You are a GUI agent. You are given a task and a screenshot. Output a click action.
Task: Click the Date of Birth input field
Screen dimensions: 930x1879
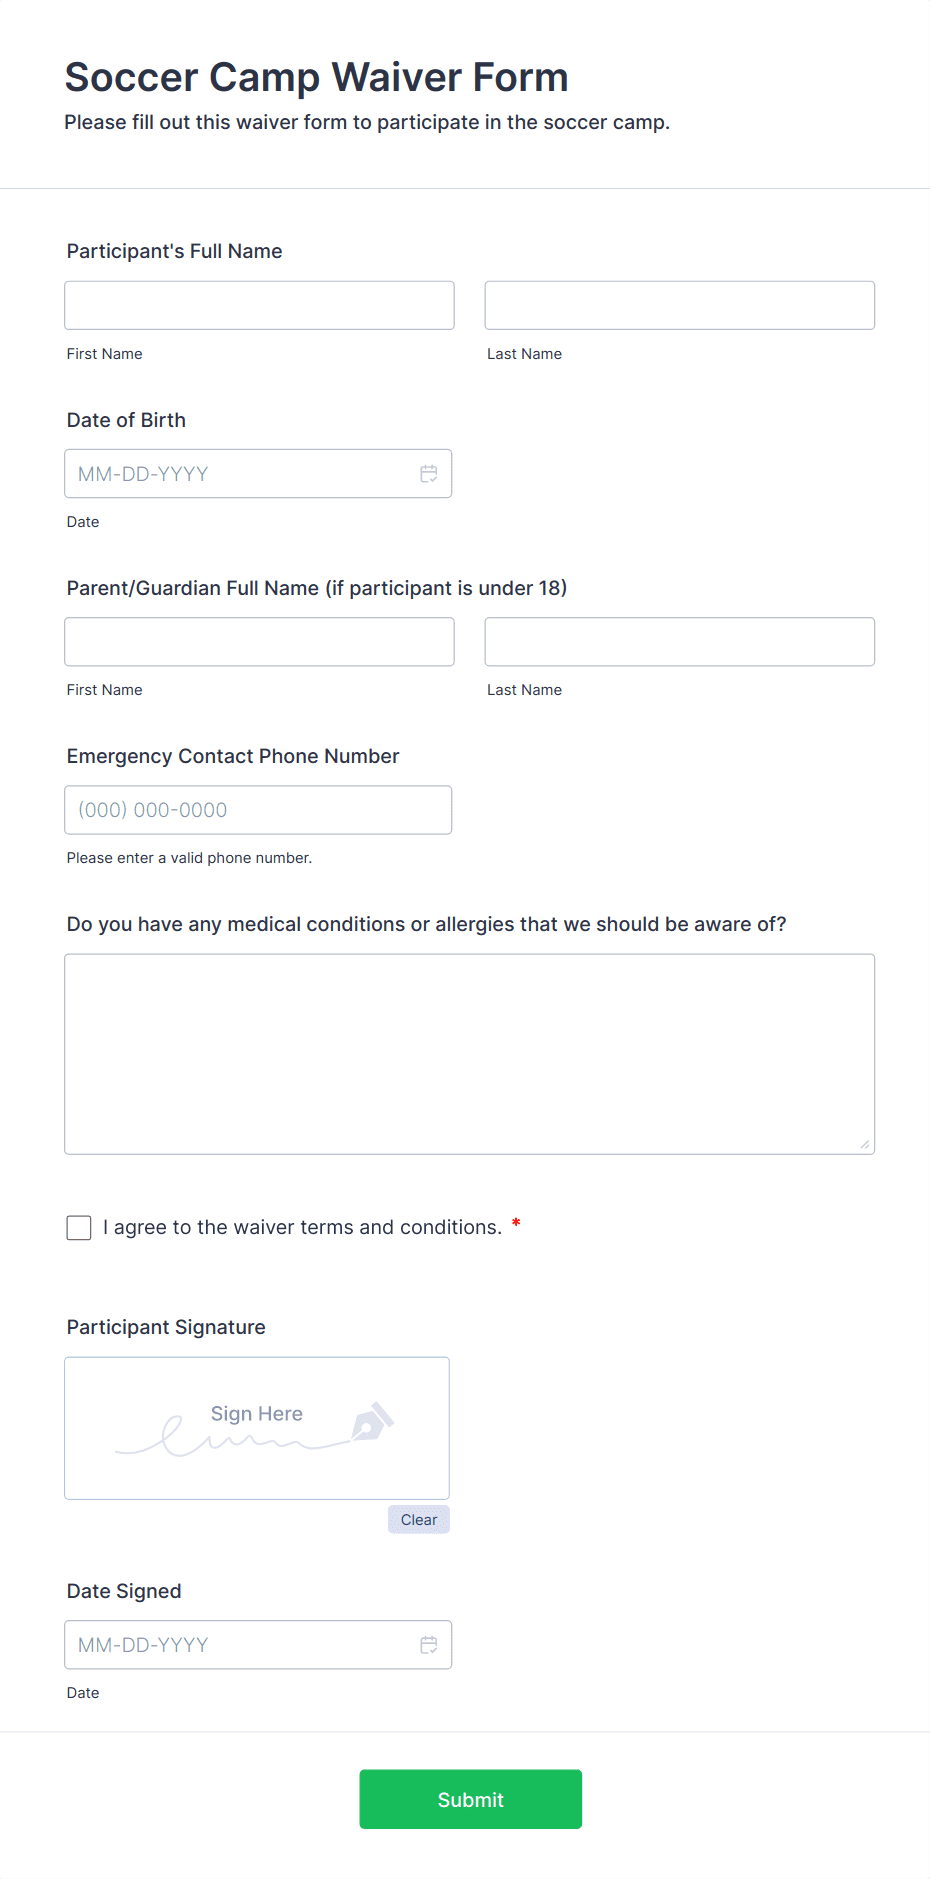tap(240, 474)
